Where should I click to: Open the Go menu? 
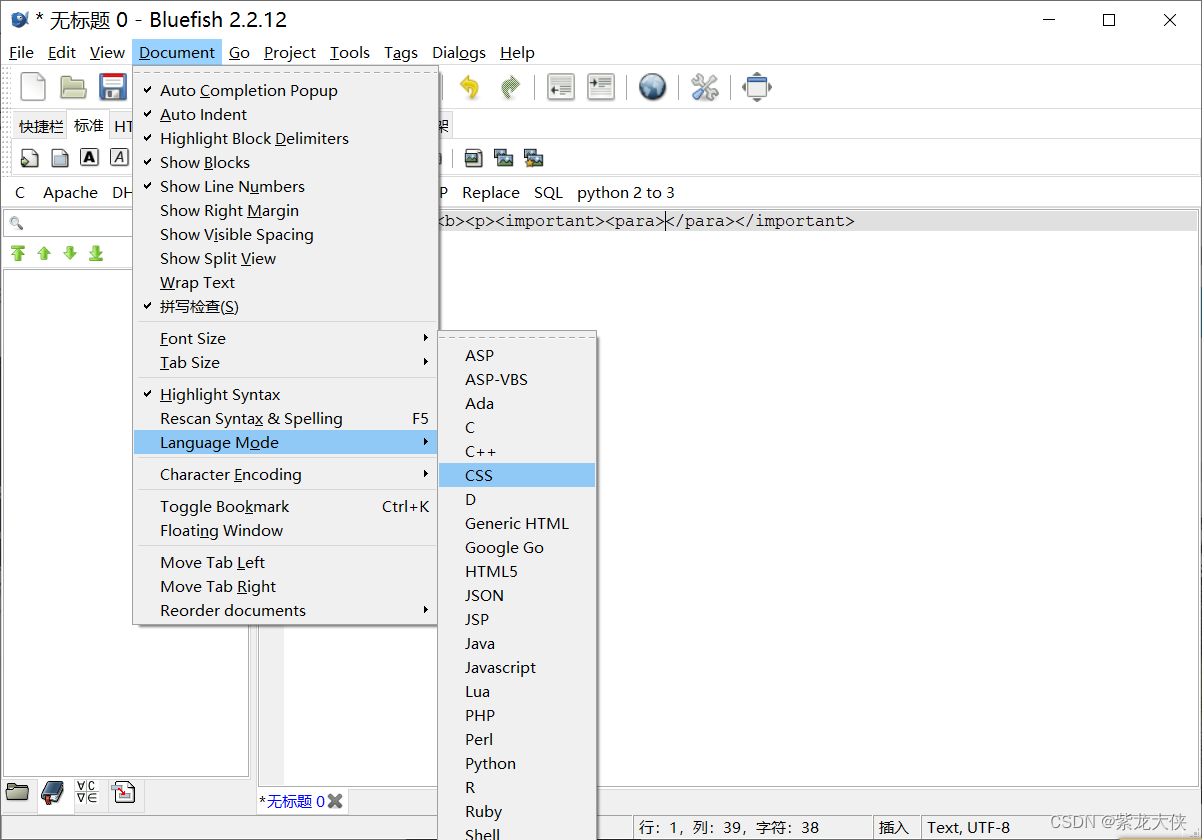(x=239, y=52)
